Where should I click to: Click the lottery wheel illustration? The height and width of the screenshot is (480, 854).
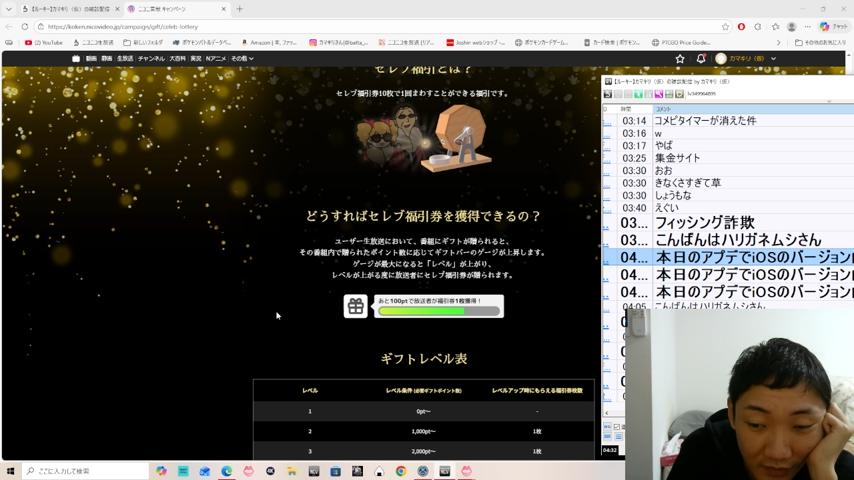click(x=456, y=138)
